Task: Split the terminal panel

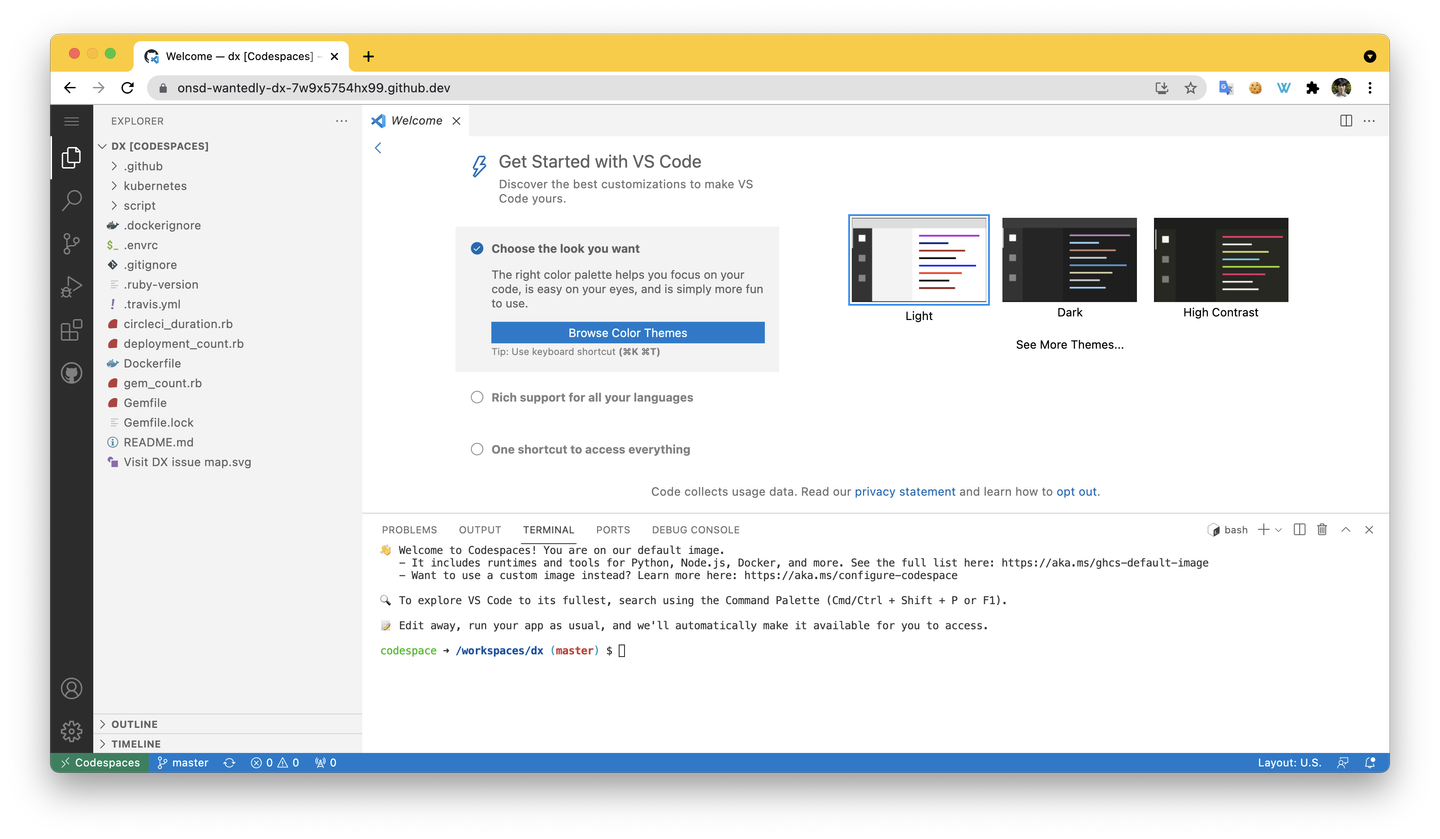Action: click(1299, 529)
